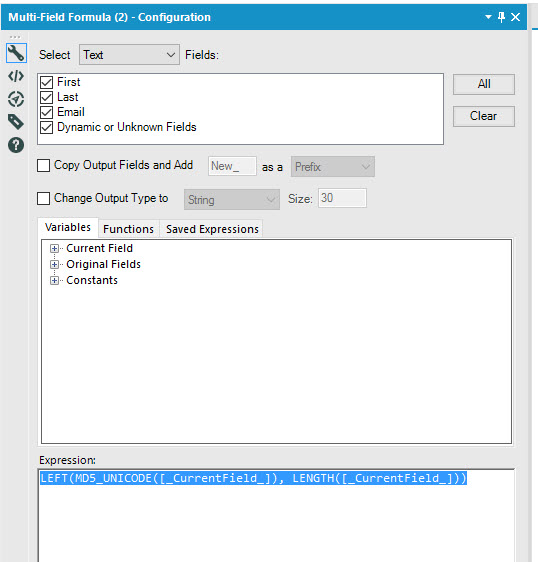The image size is (538, 562).
Task: Click the Clear button
Action: (484, 116)
